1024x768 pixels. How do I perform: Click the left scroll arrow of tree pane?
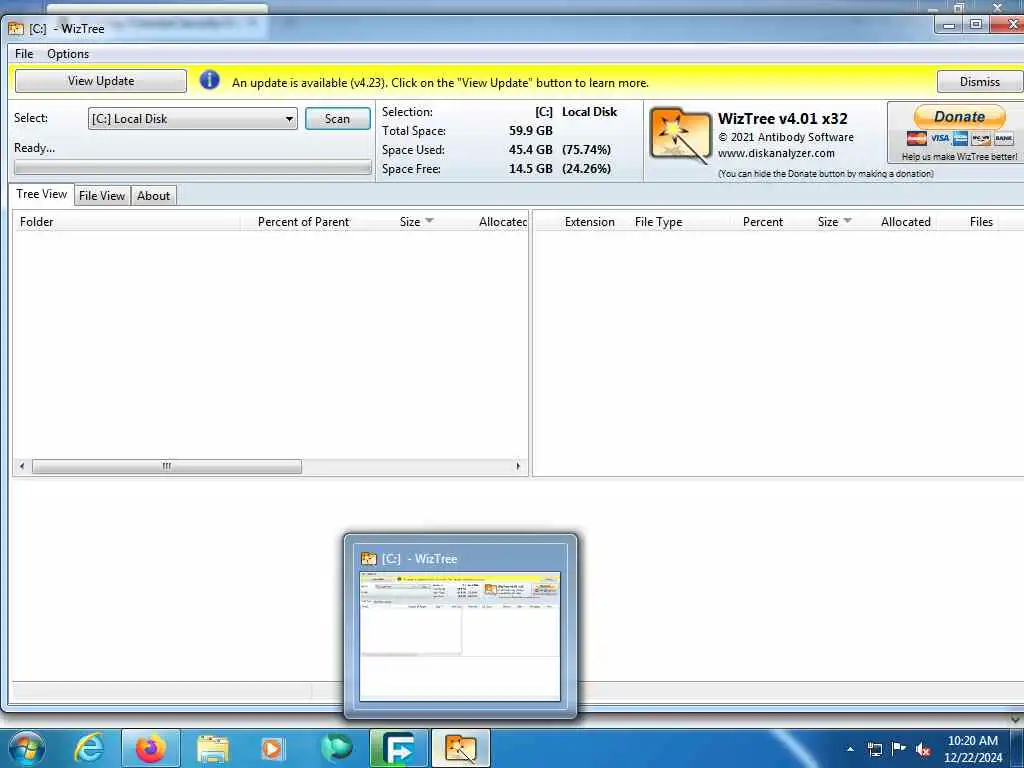click(22, 466)
